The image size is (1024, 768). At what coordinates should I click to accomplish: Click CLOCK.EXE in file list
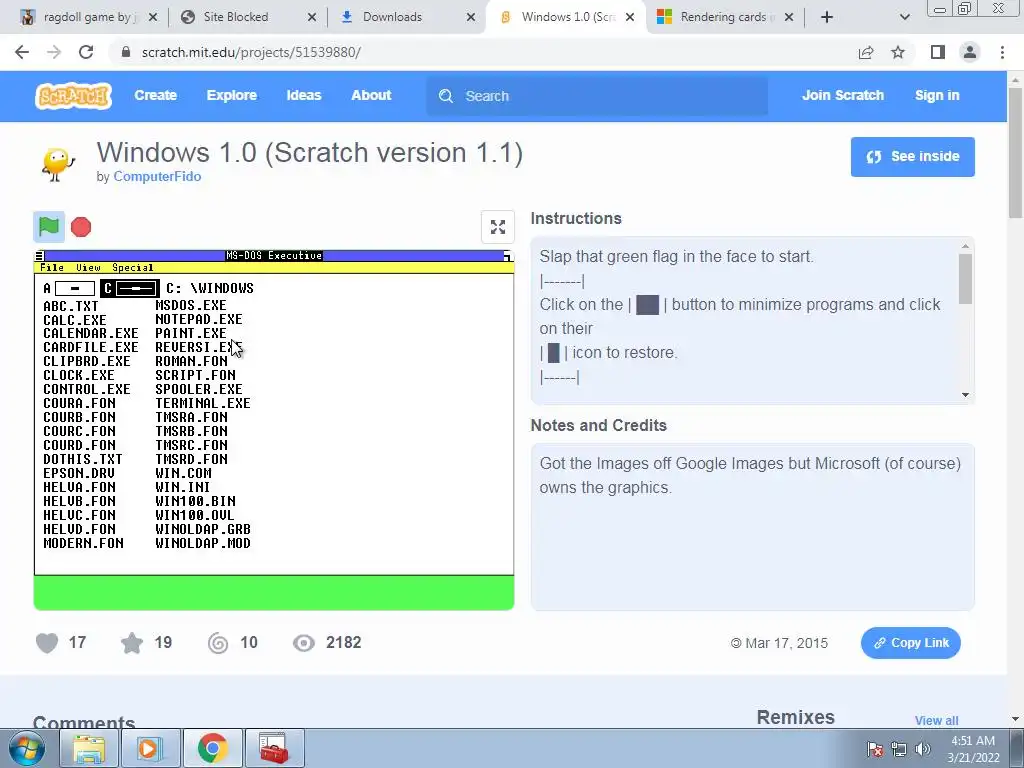(x=78, y=376)
